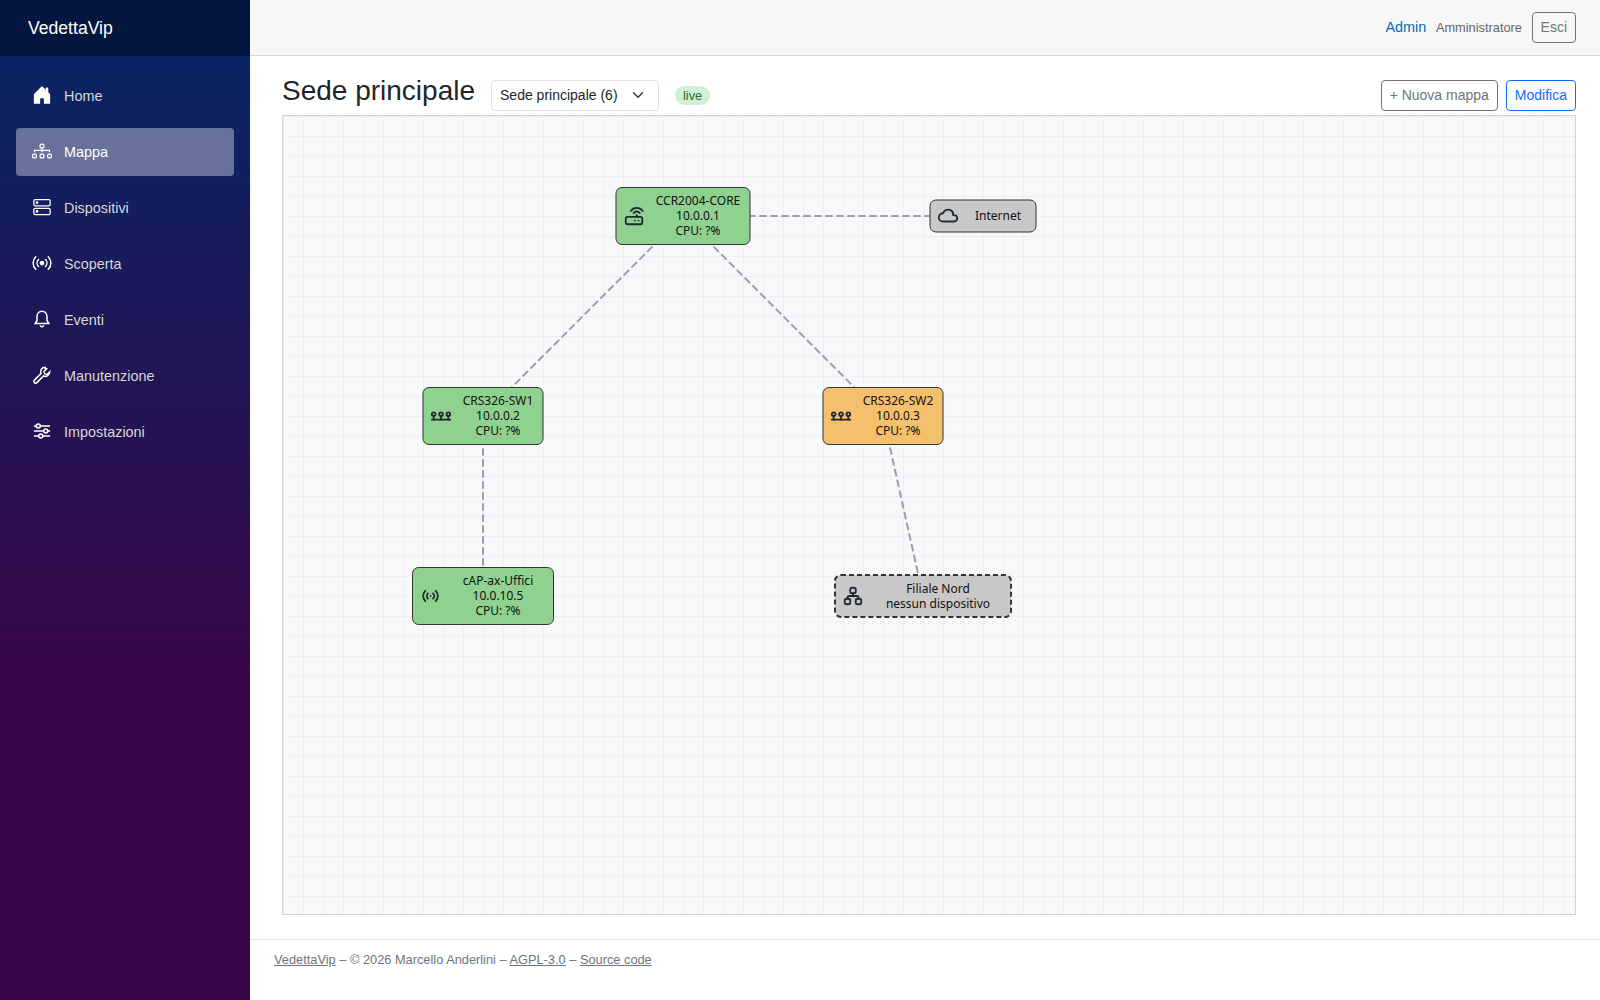The image size is (1600, 1000).
Task: Click the Internet node label
Action: click(998, 216)
